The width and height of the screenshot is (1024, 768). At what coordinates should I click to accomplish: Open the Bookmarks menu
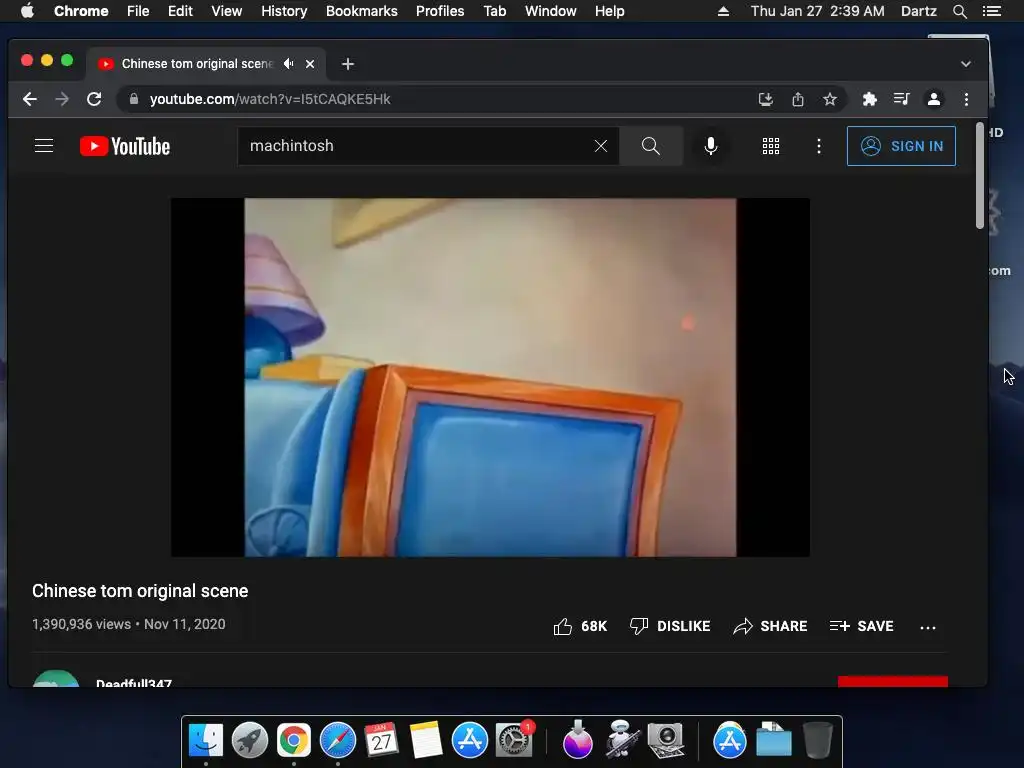(362, 11)
